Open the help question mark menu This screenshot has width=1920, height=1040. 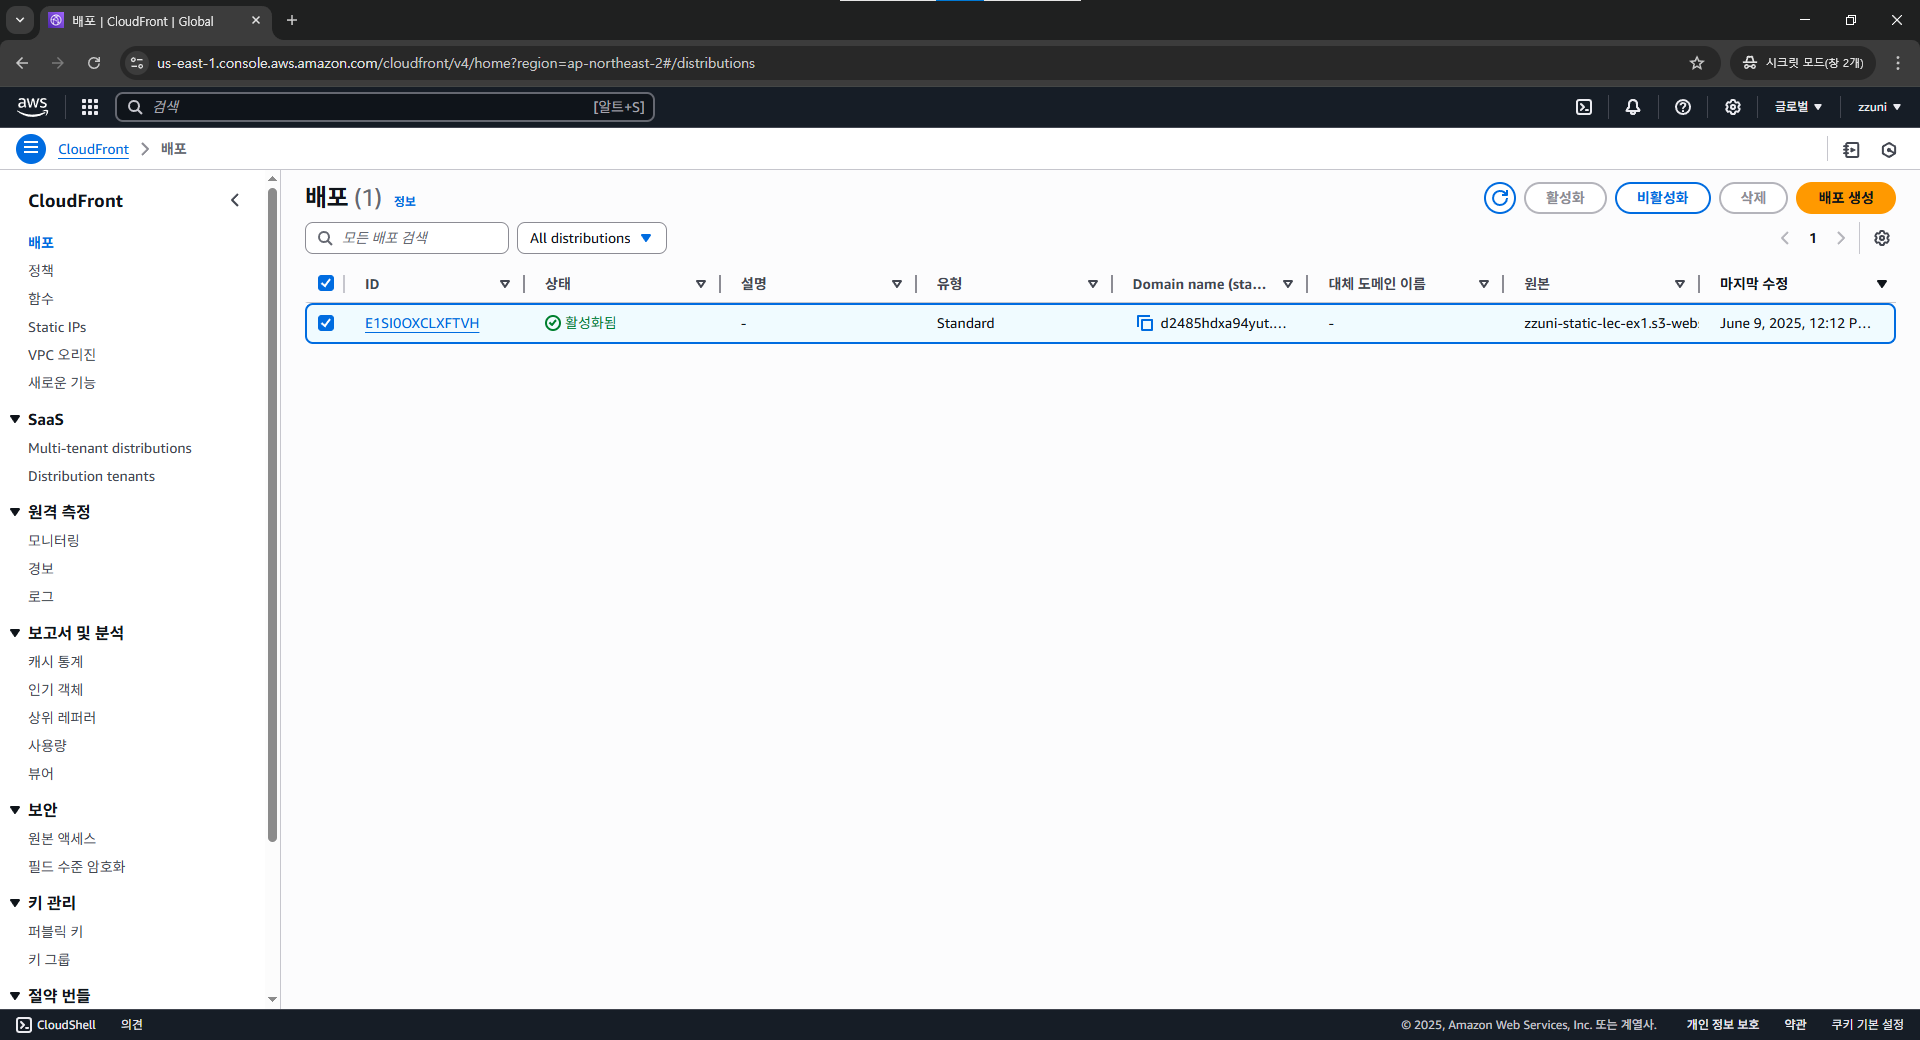(x=1683, y=107)
